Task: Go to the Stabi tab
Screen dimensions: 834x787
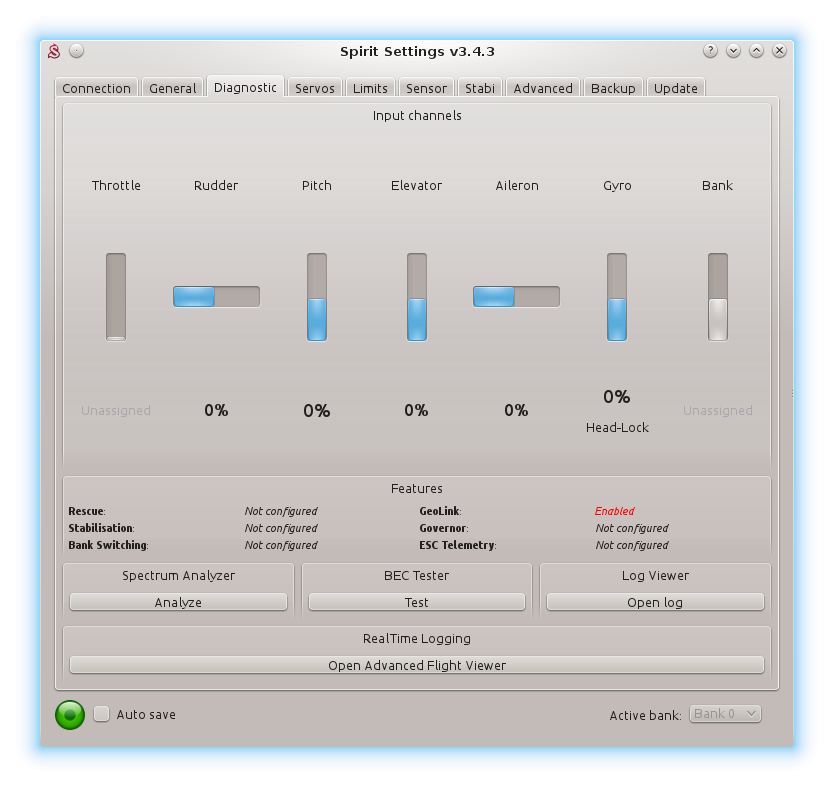Action: [480, 88]
